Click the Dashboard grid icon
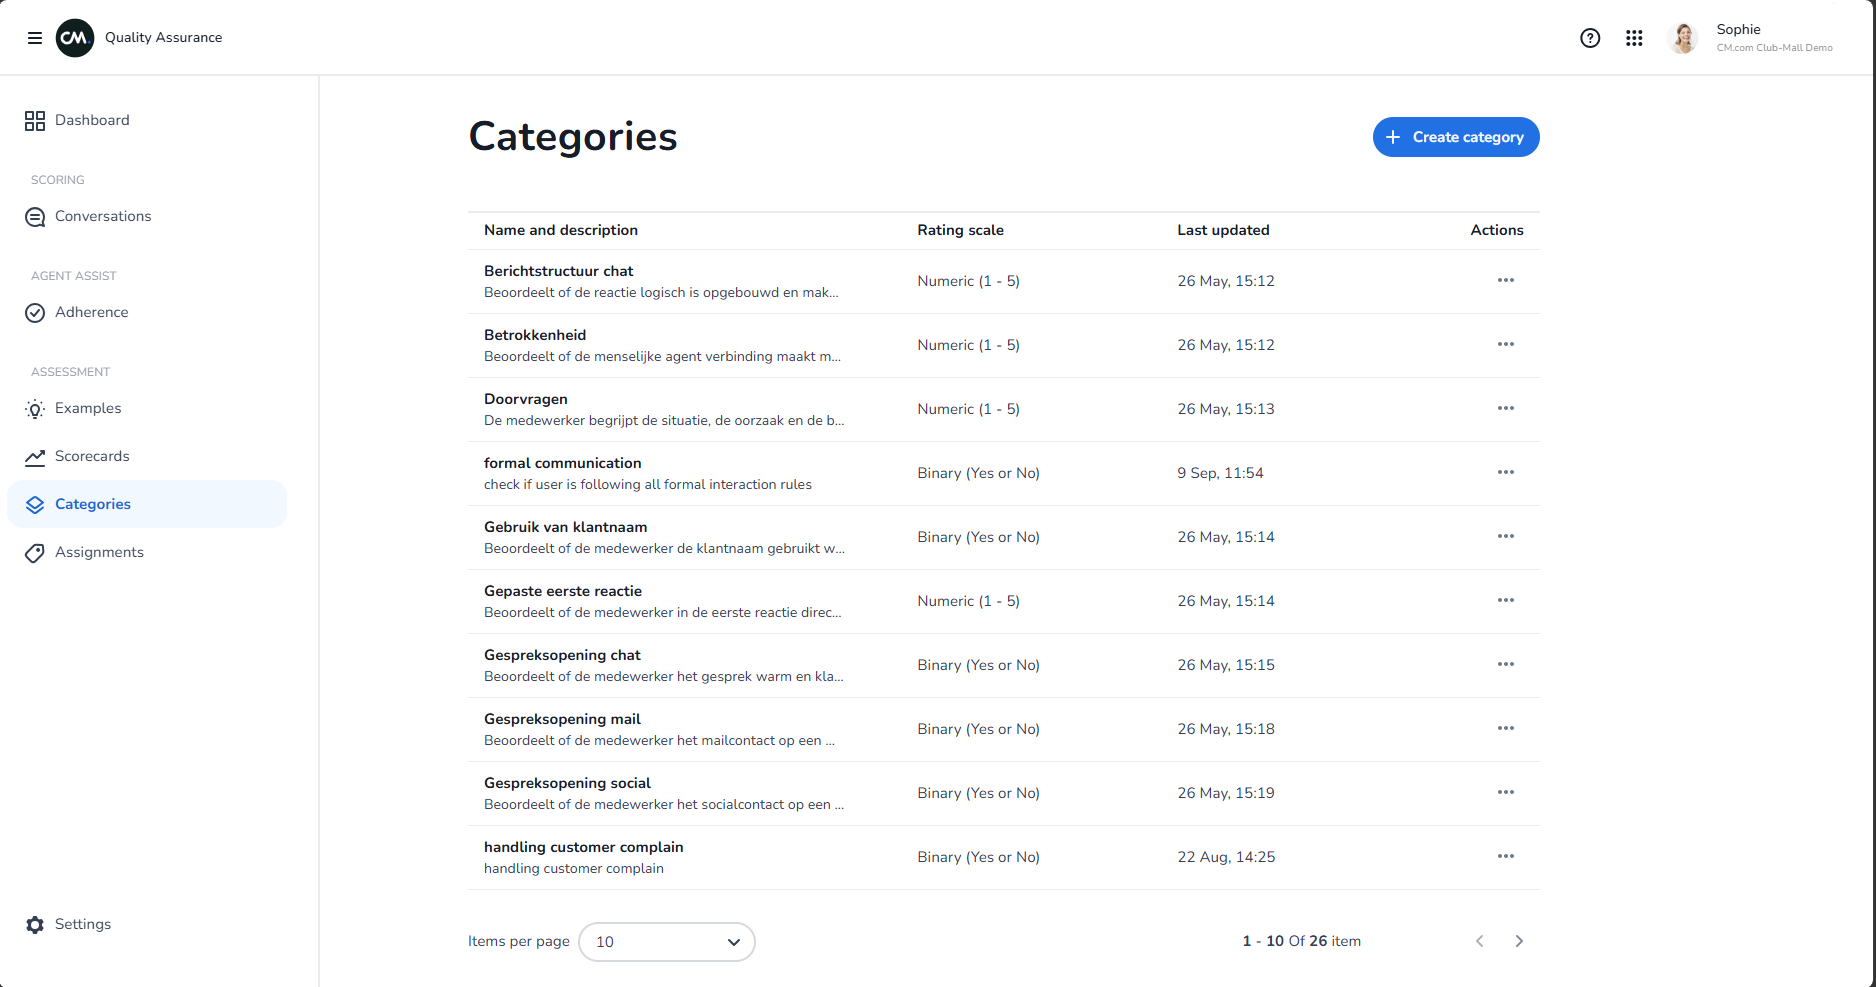The width and height of the screenshot is (1876, 987). pos(35,121)
